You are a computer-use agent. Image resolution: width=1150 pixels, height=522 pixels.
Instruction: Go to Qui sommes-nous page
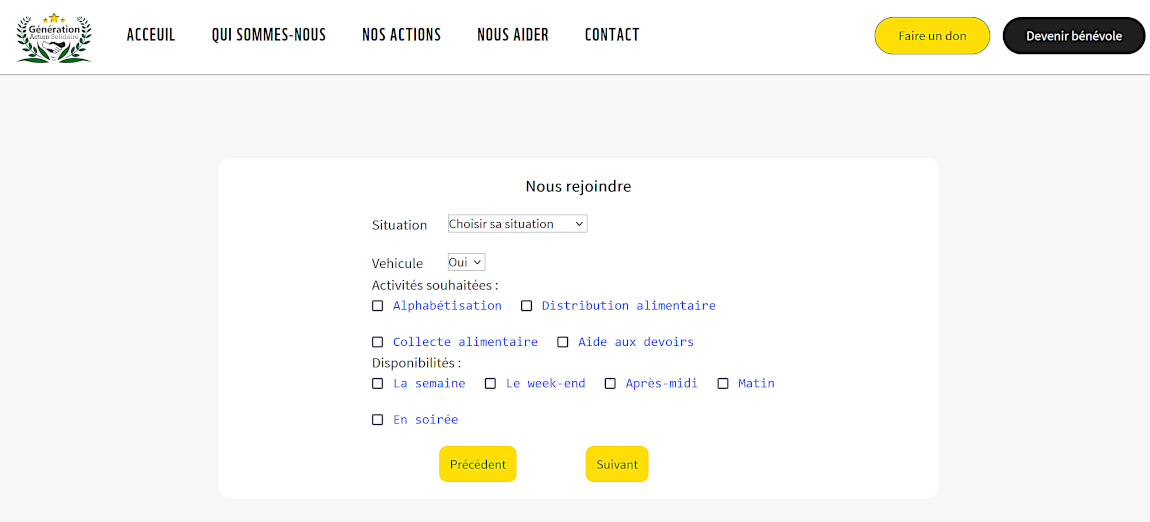click(x=268, y=35)
